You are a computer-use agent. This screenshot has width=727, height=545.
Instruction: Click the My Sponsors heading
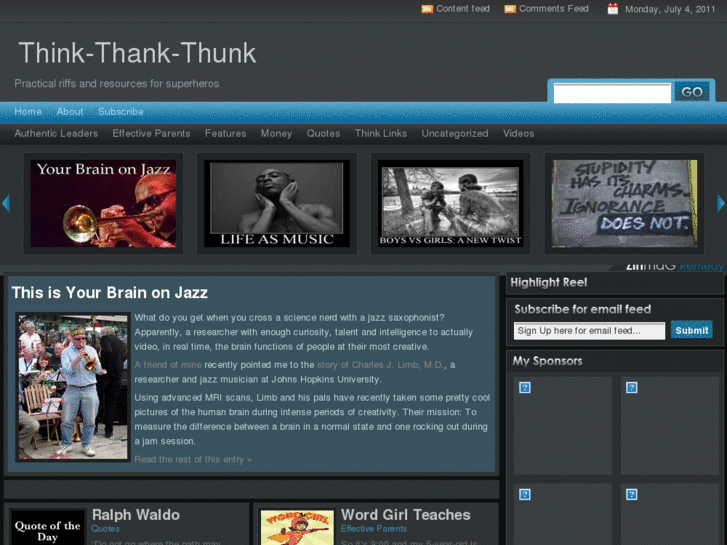(547, 361)
